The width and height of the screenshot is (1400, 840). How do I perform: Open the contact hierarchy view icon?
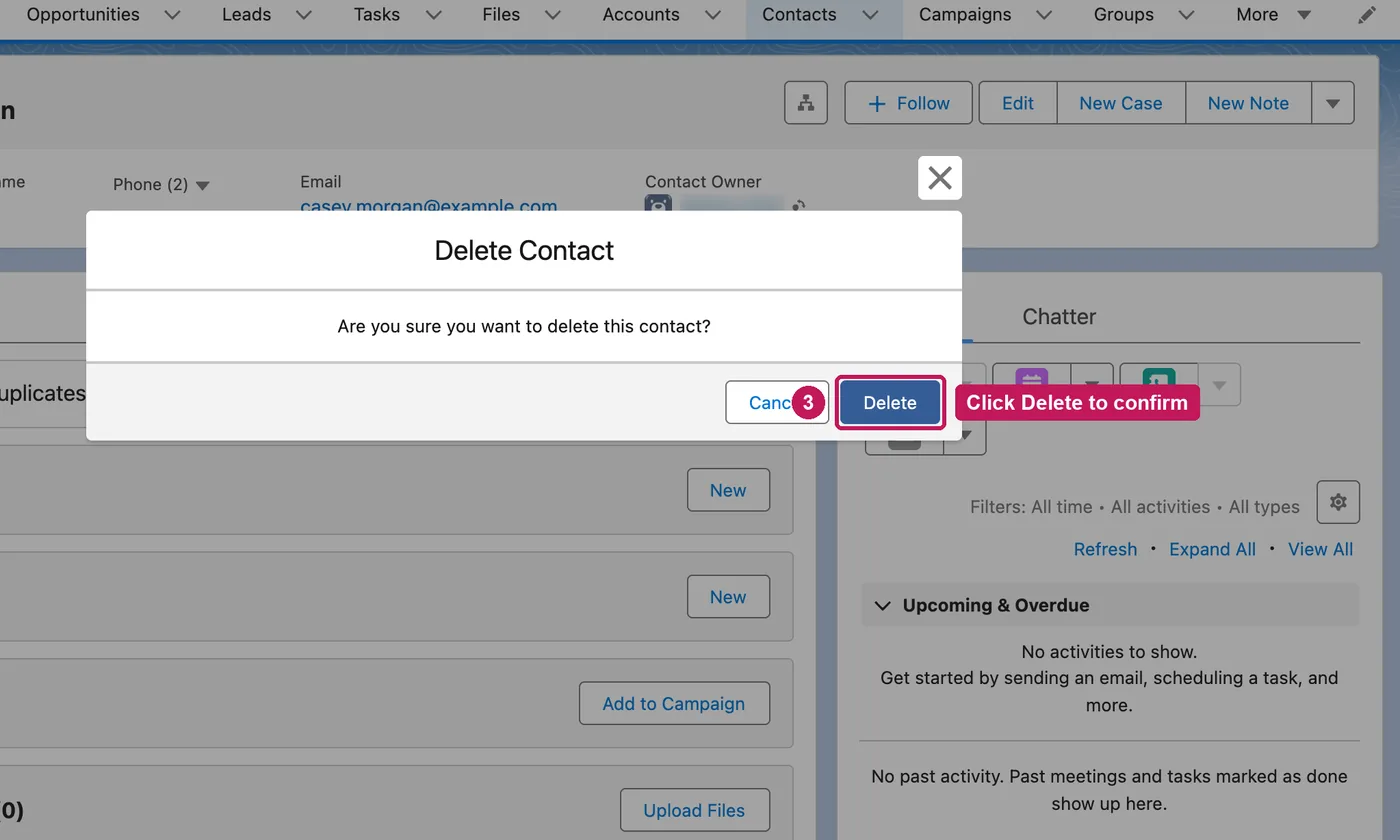tap(806, 103)
